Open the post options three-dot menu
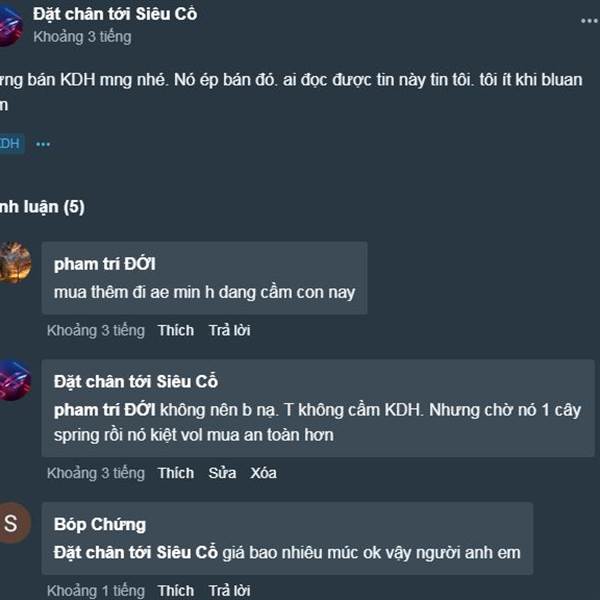 [x=589, y=21]
